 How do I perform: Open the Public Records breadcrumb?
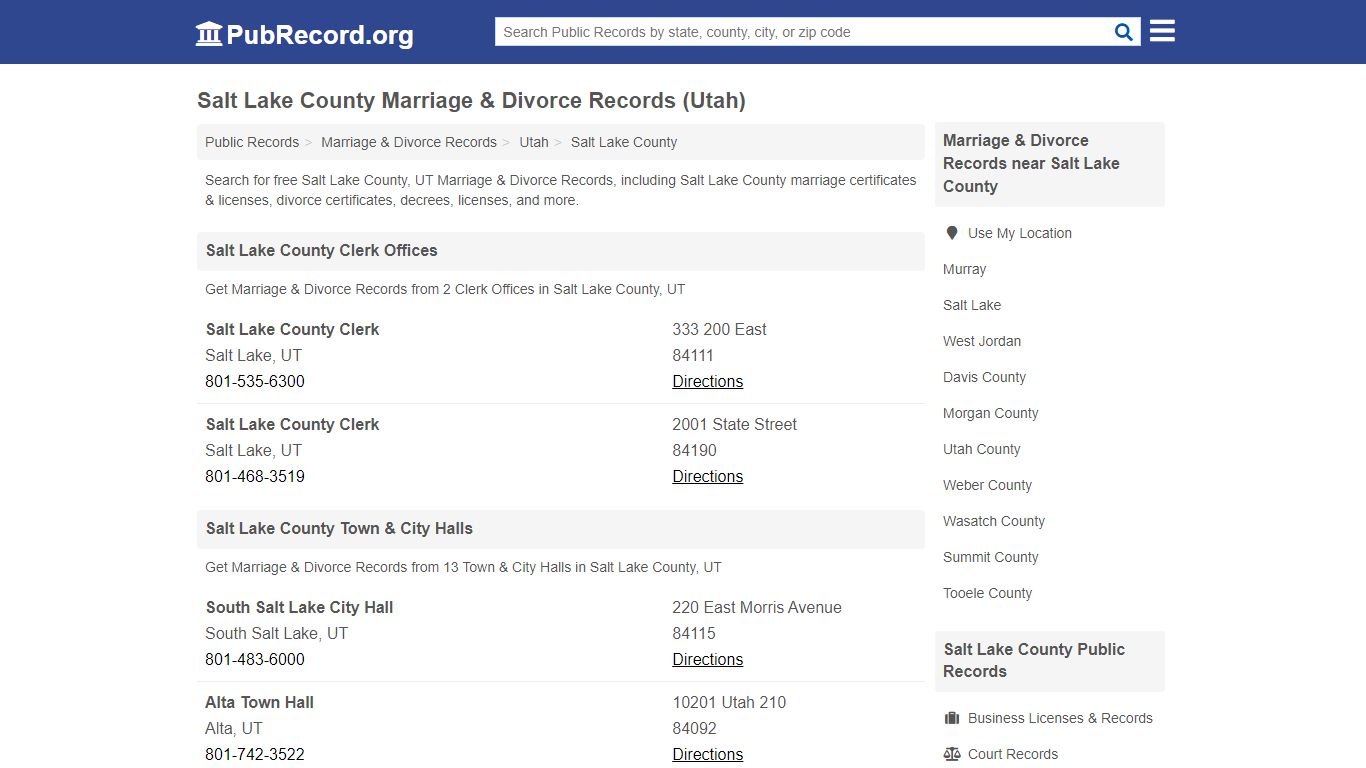coord(252,142)
